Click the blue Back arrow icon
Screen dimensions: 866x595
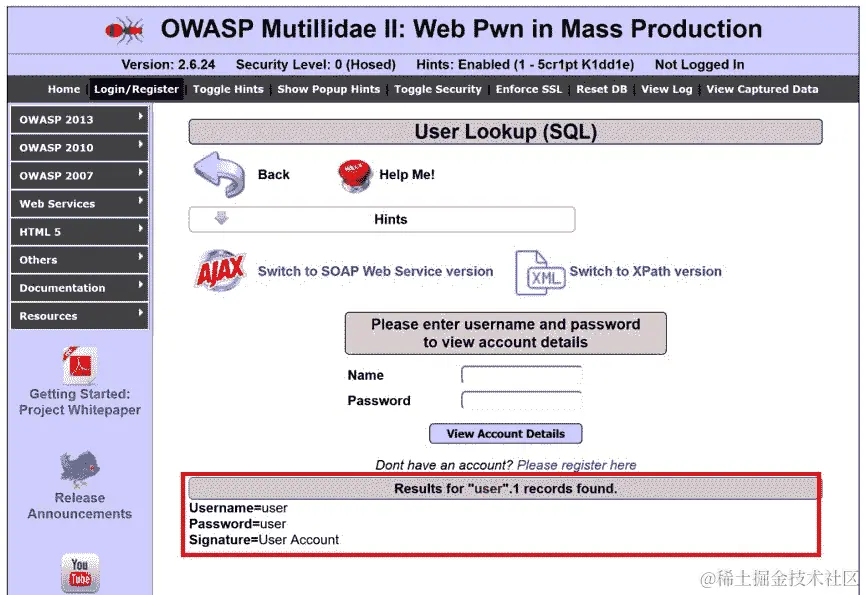click(x=219, y=175)
